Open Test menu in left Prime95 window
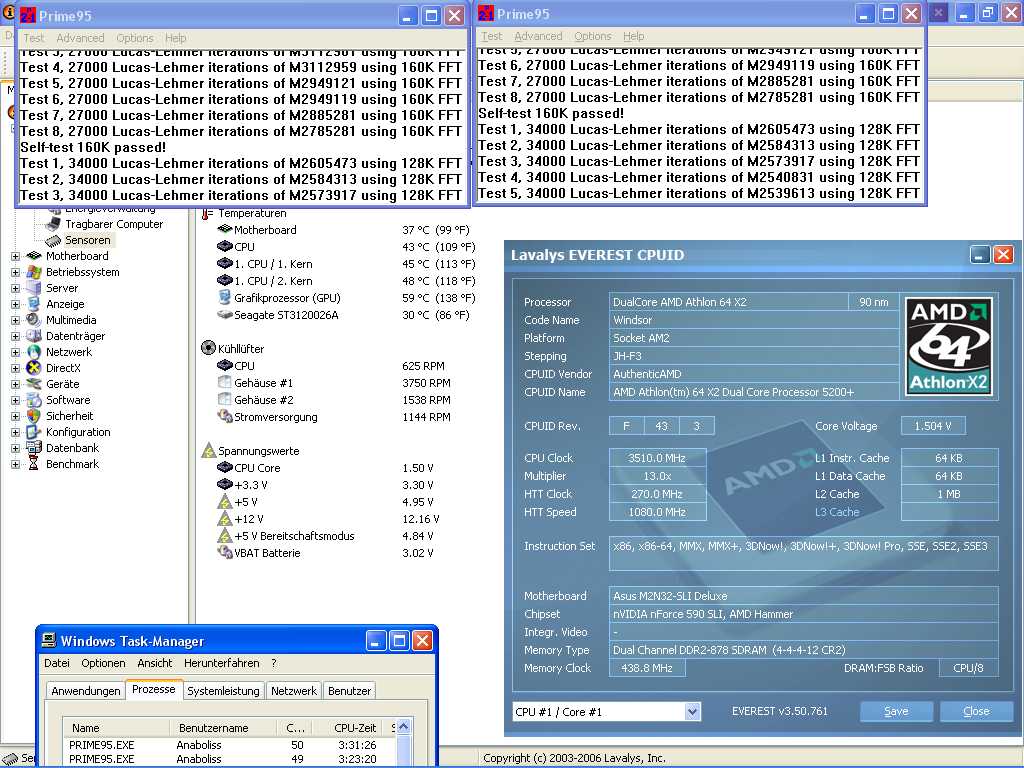This screenshot has width=1024, height=768. (34, 38)
